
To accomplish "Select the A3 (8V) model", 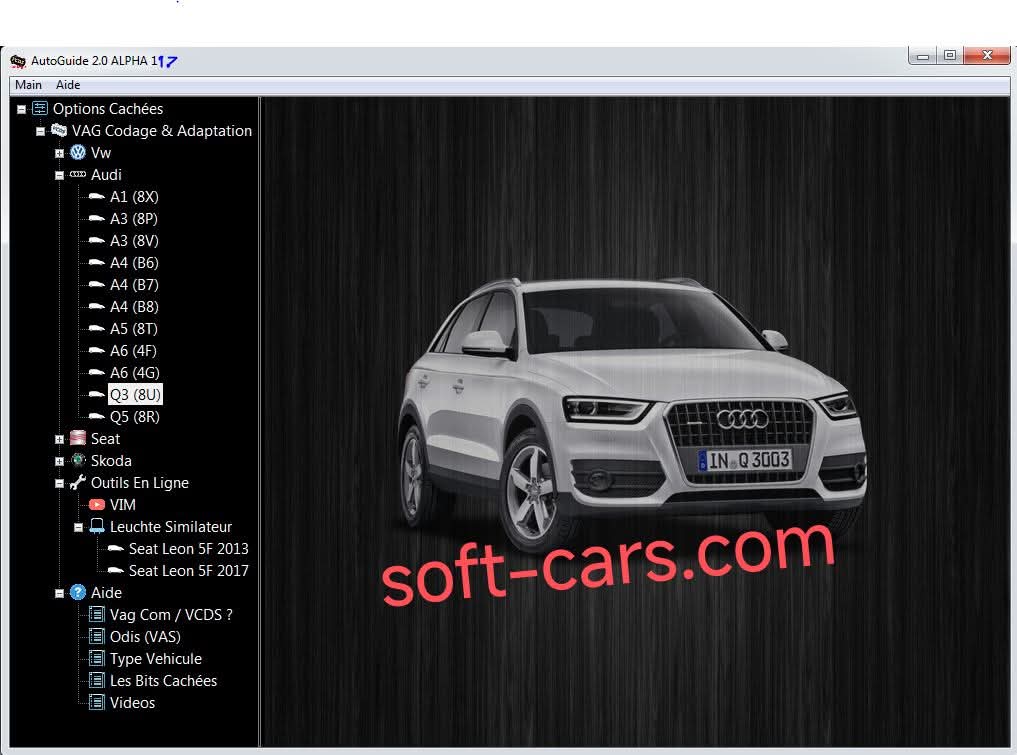I will pyautogui.click(x=134, y=241).
